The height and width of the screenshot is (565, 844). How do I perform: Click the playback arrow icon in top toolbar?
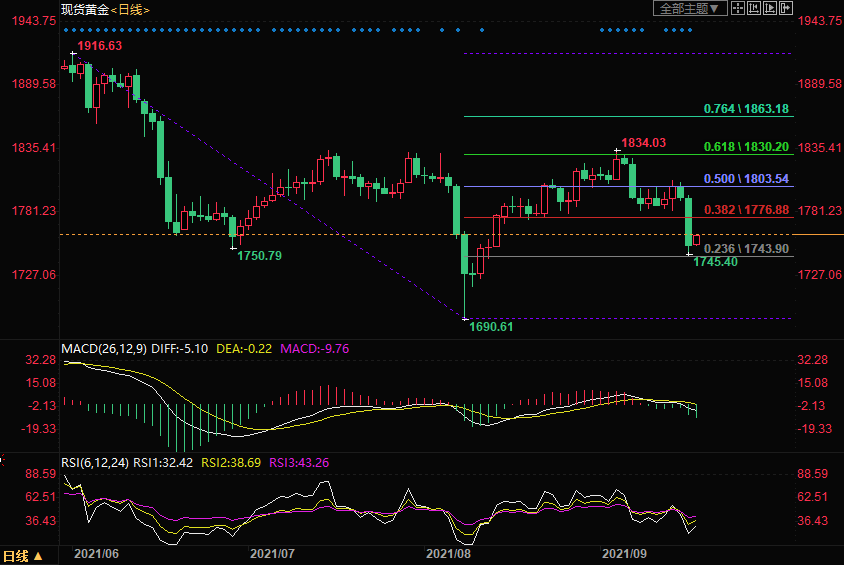point(769,9)
